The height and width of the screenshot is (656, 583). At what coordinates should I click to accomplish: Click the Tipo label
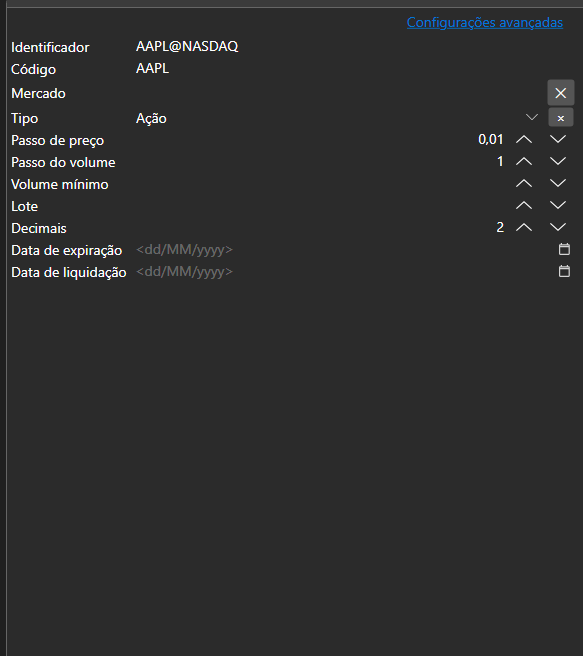pos(25,118)
